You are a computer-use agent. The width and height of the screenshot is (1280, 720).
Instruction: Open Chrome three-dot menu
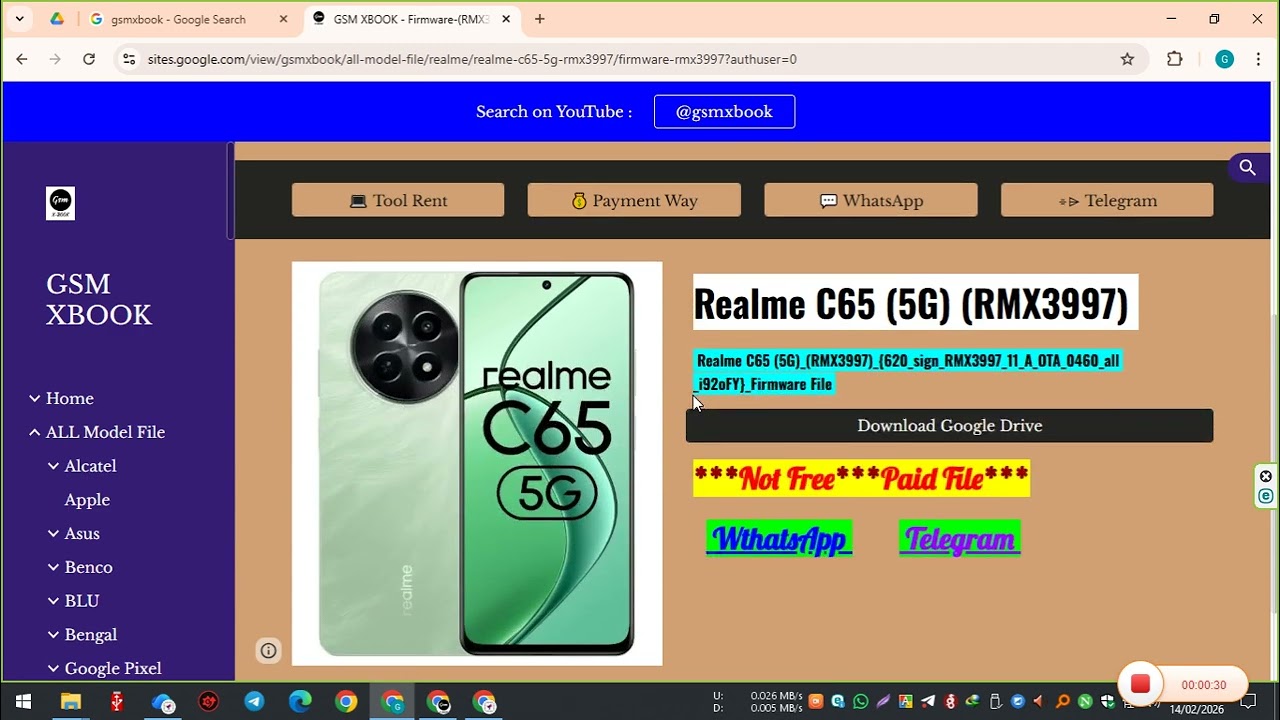pos(1257,59)
